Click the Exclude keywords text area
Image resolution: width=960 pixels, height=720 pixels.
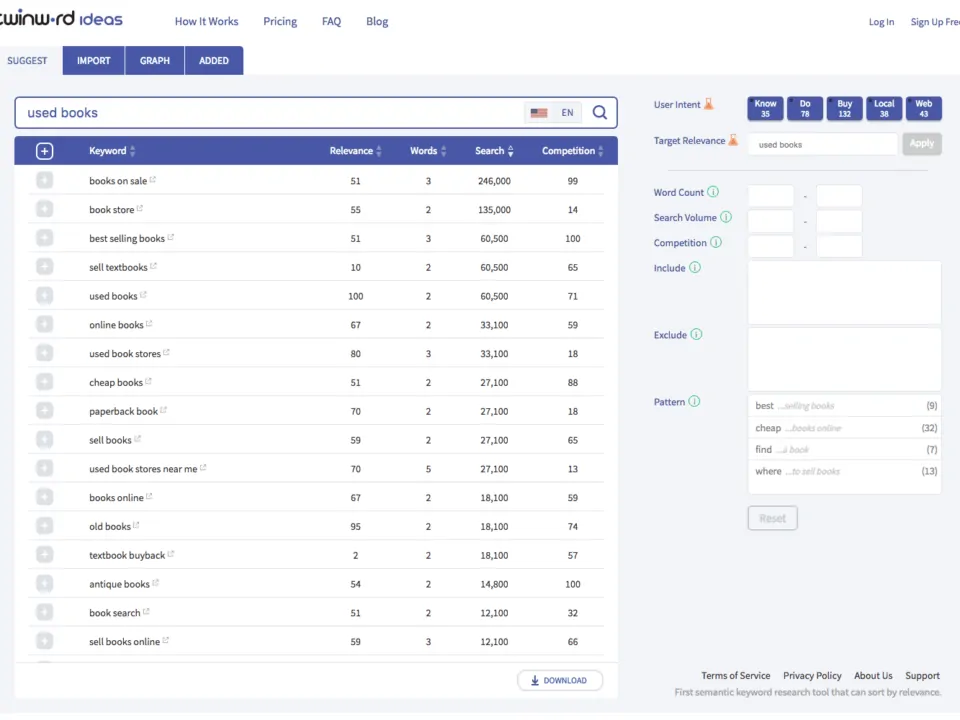(844, 359)
